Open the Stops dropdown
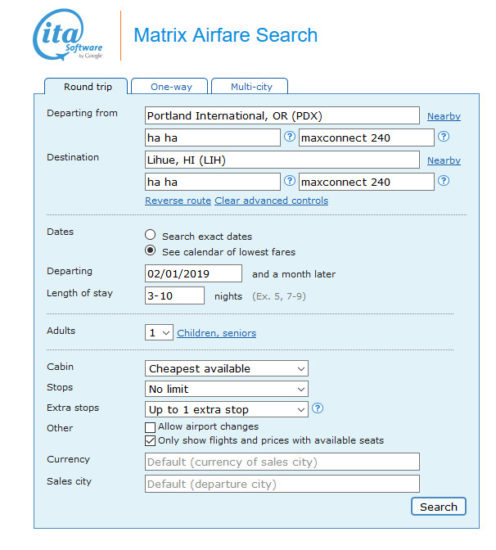 point(227,389)
